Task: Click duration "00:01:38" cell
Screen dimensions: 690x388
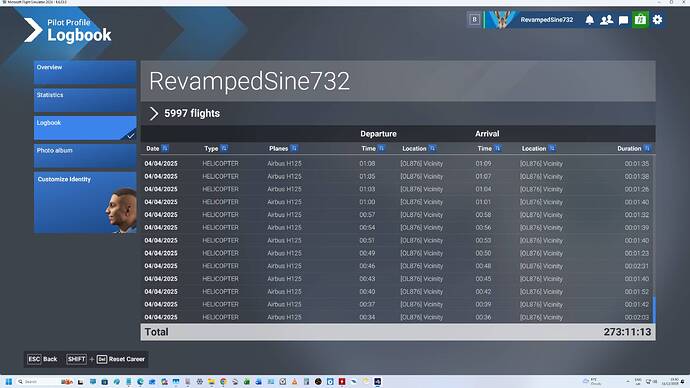Action: [x=637, y=176]
